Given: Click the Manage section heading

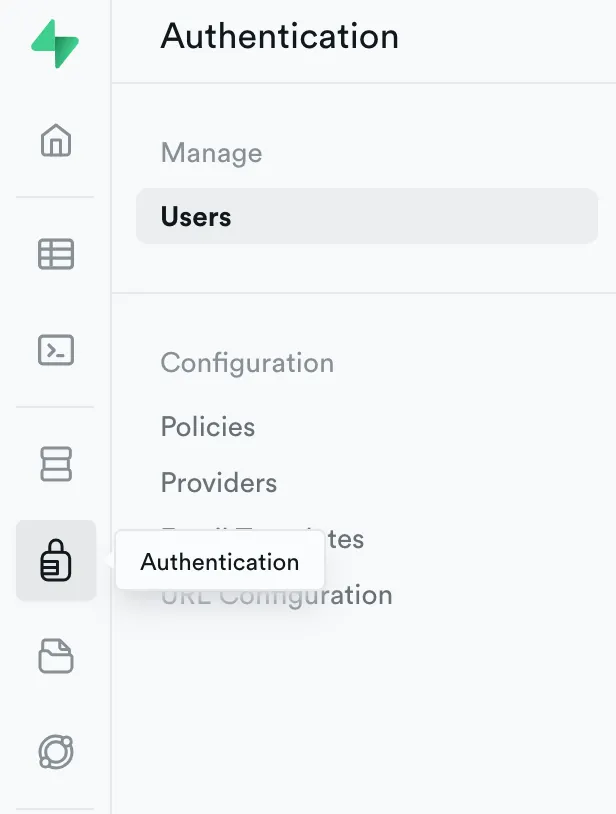Looking at the screenshot, I should point(211,153).
